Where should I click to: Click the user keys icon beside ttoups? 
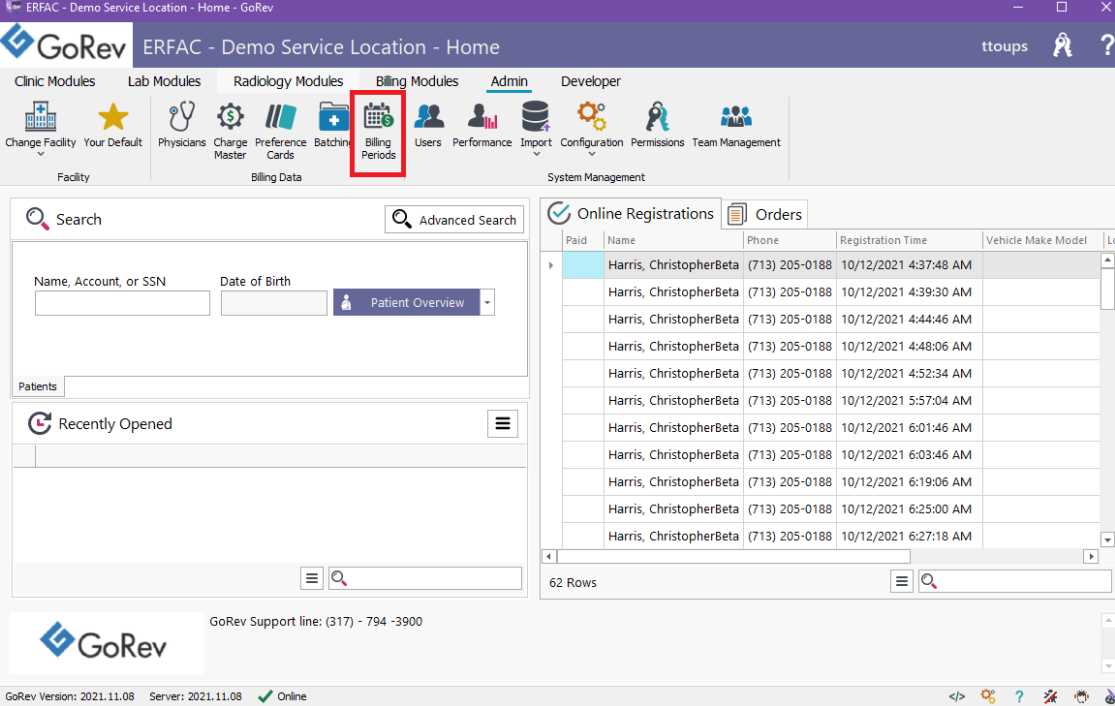[1062, 46]
